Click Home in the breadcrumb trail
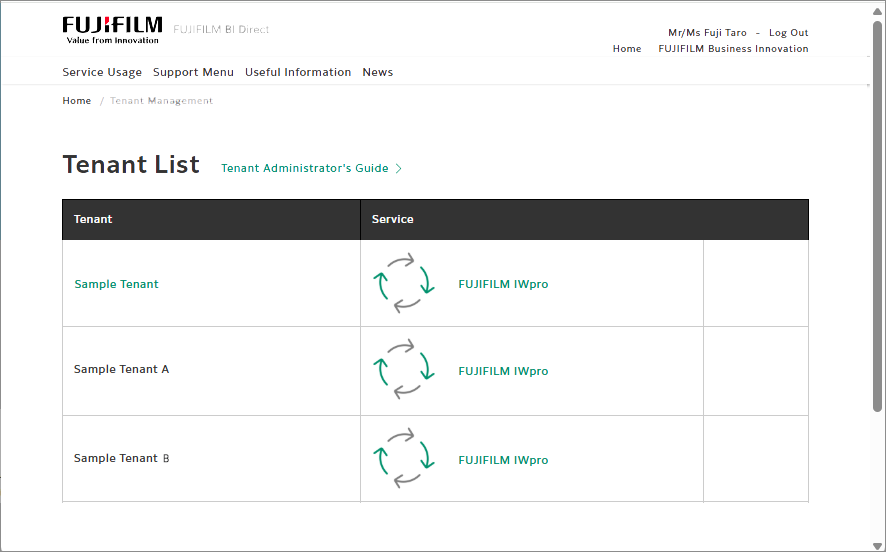 point(76,101)
